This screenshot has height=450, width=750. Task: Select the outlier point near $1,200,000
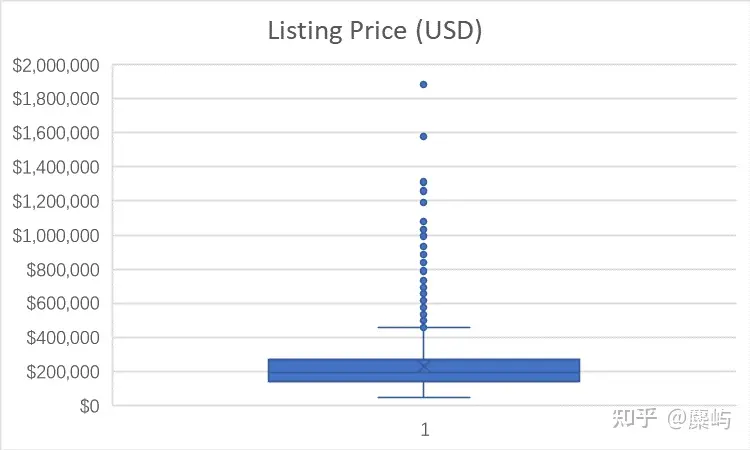coord(423,202)
